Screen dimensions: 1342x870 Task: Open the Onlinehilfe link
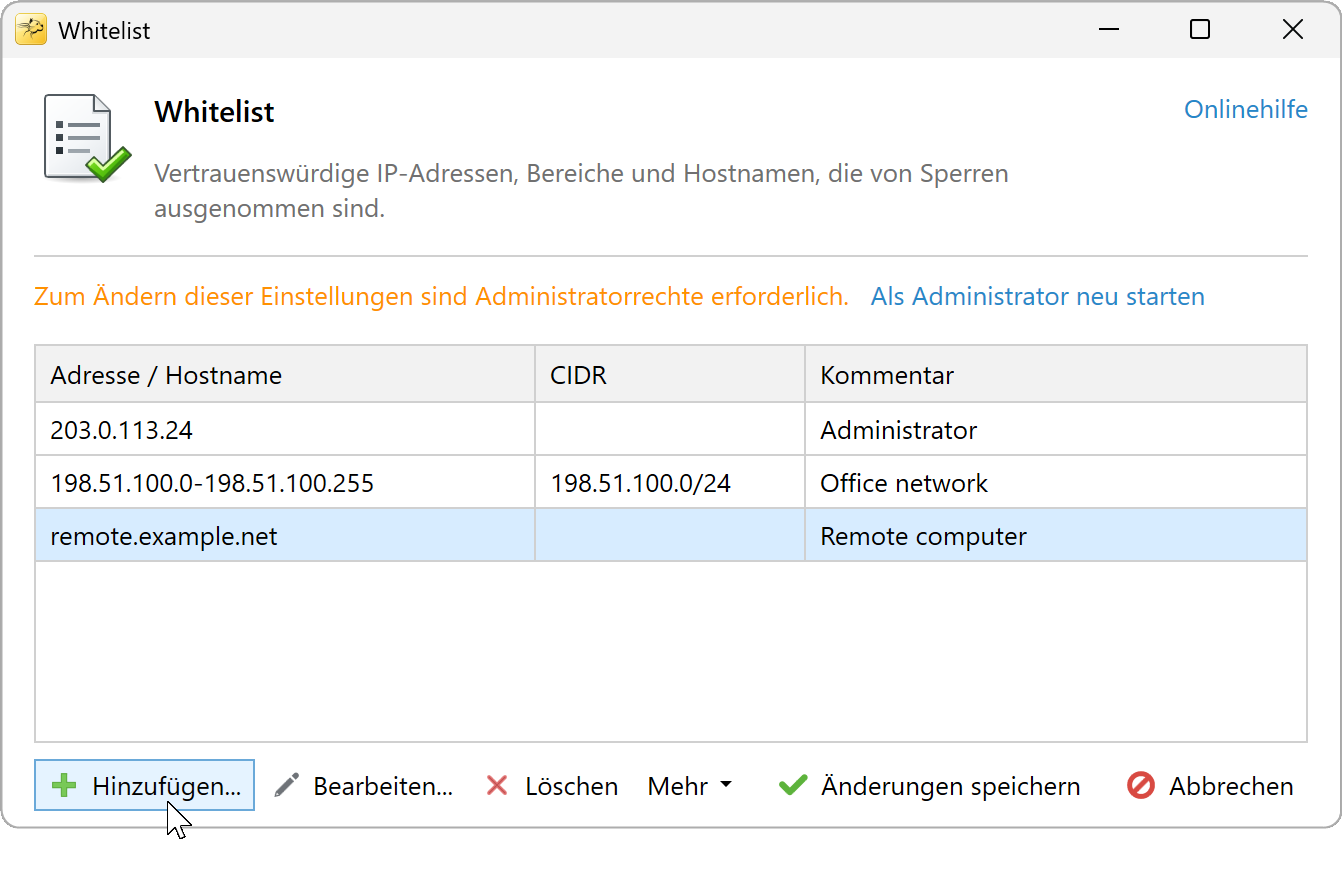tap(1246, 110)
